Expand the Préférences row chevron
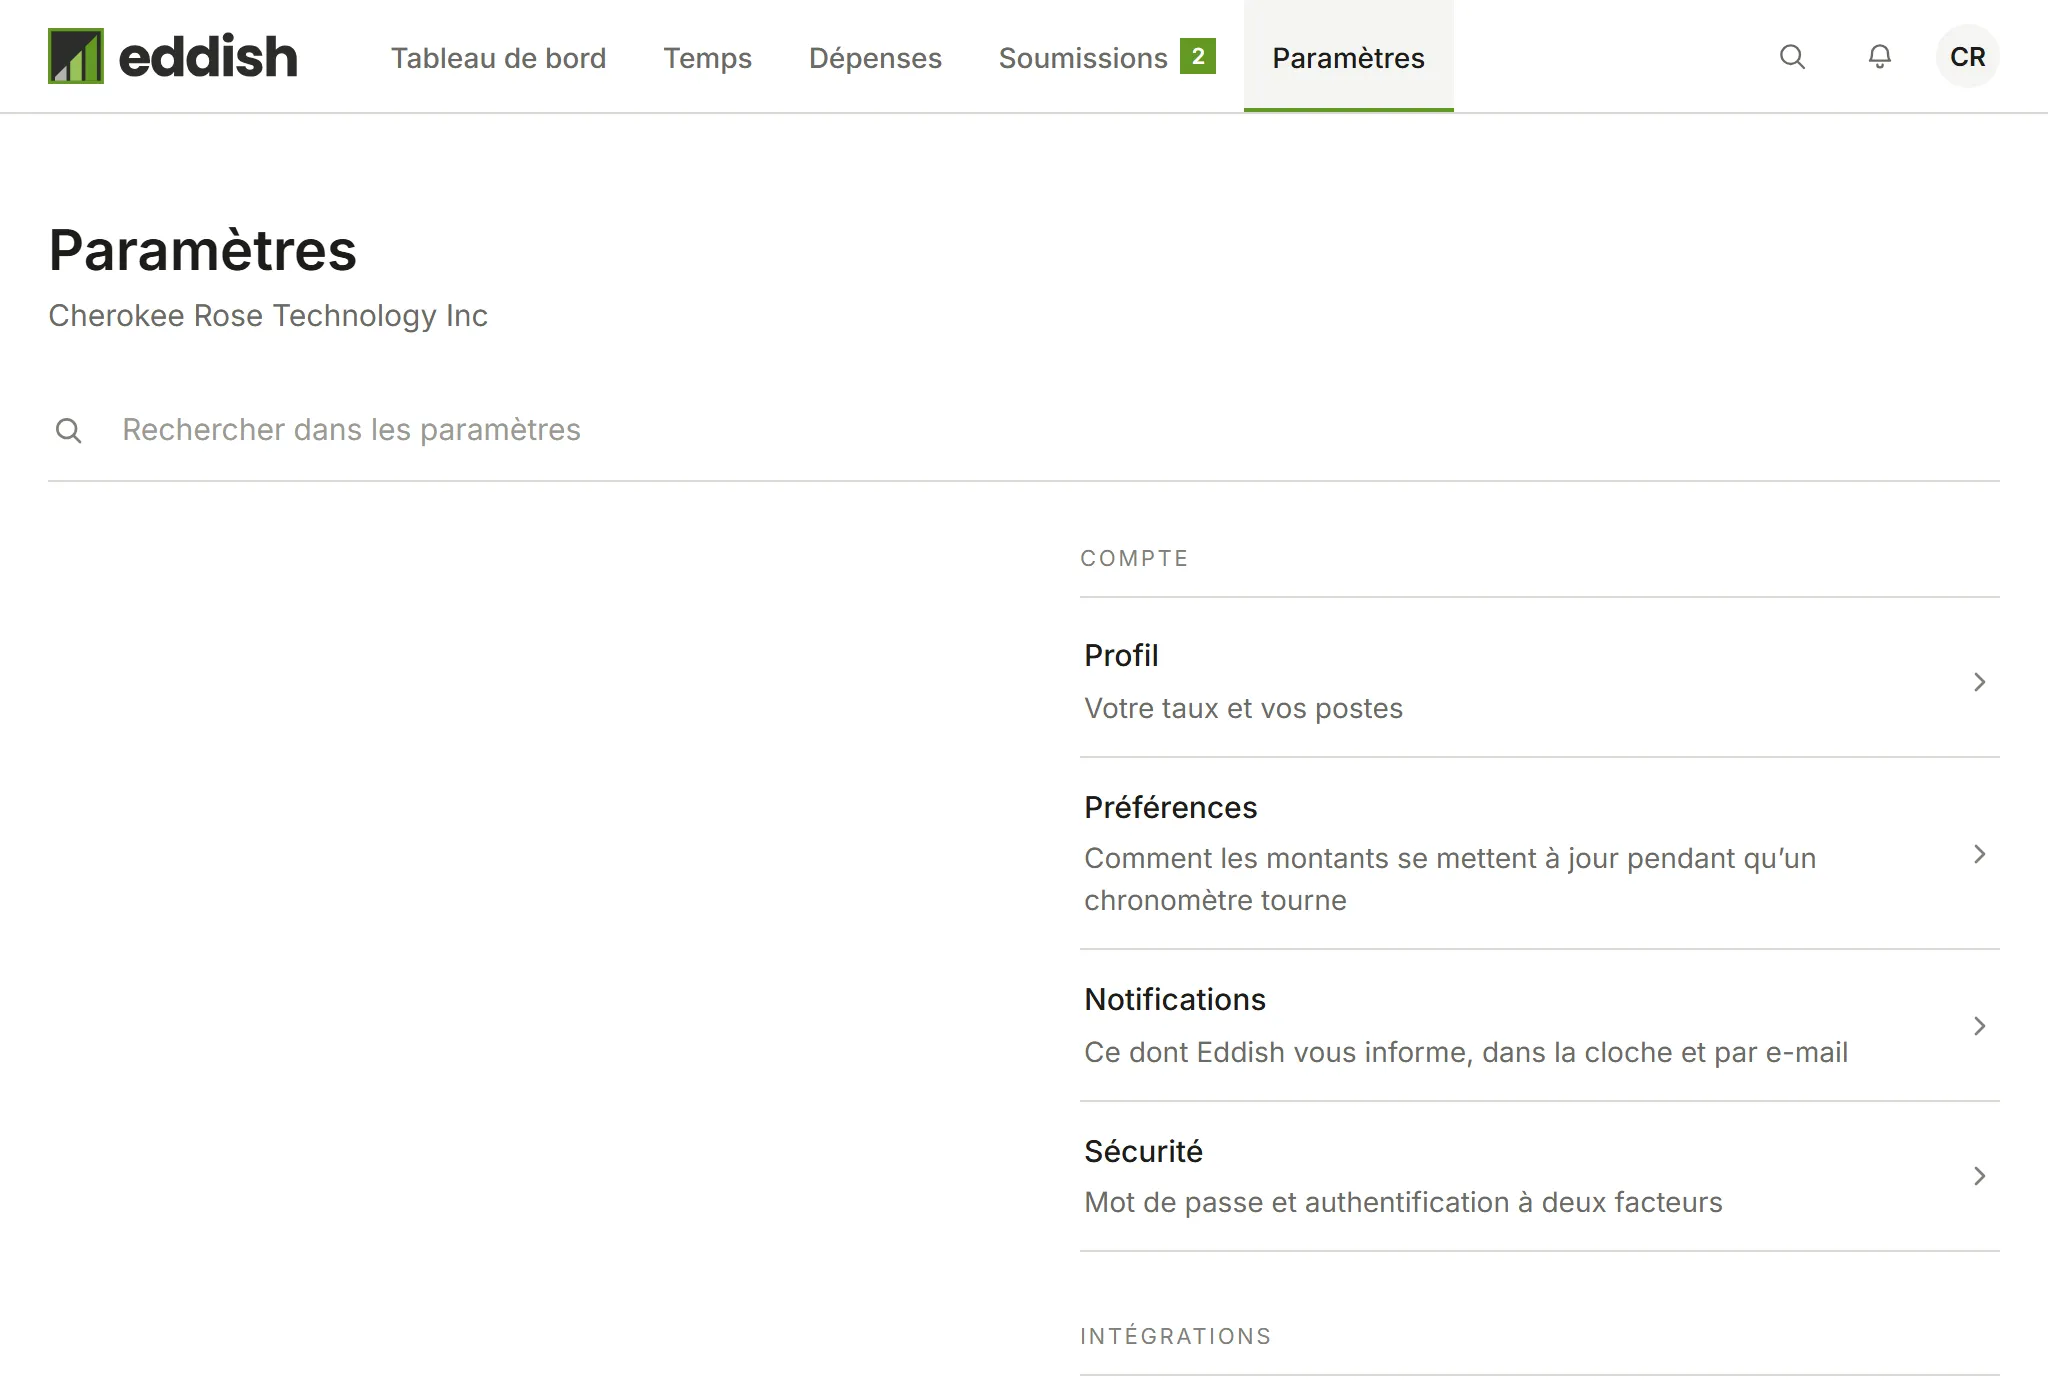The height and width of the screenshot is (1400, 2048). 1979,854
